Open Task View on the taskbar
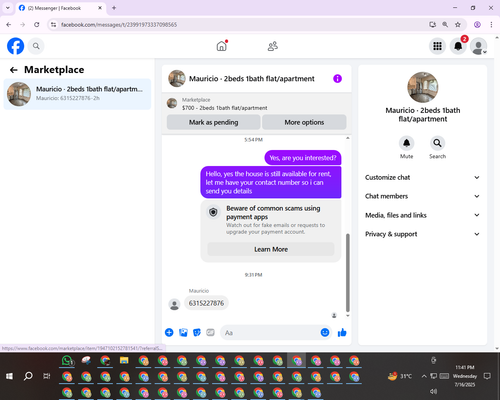This screenshot has height=400, width=500. pyautogui.click(x=47, y=376)
